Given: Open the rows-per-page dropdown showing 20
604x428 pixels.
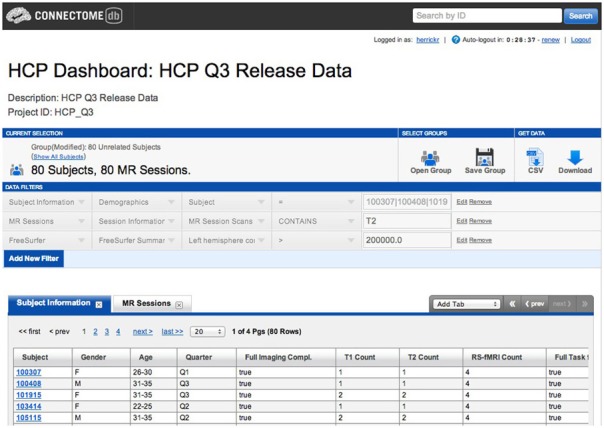Looking at the screenshot, I should point(207,331).
